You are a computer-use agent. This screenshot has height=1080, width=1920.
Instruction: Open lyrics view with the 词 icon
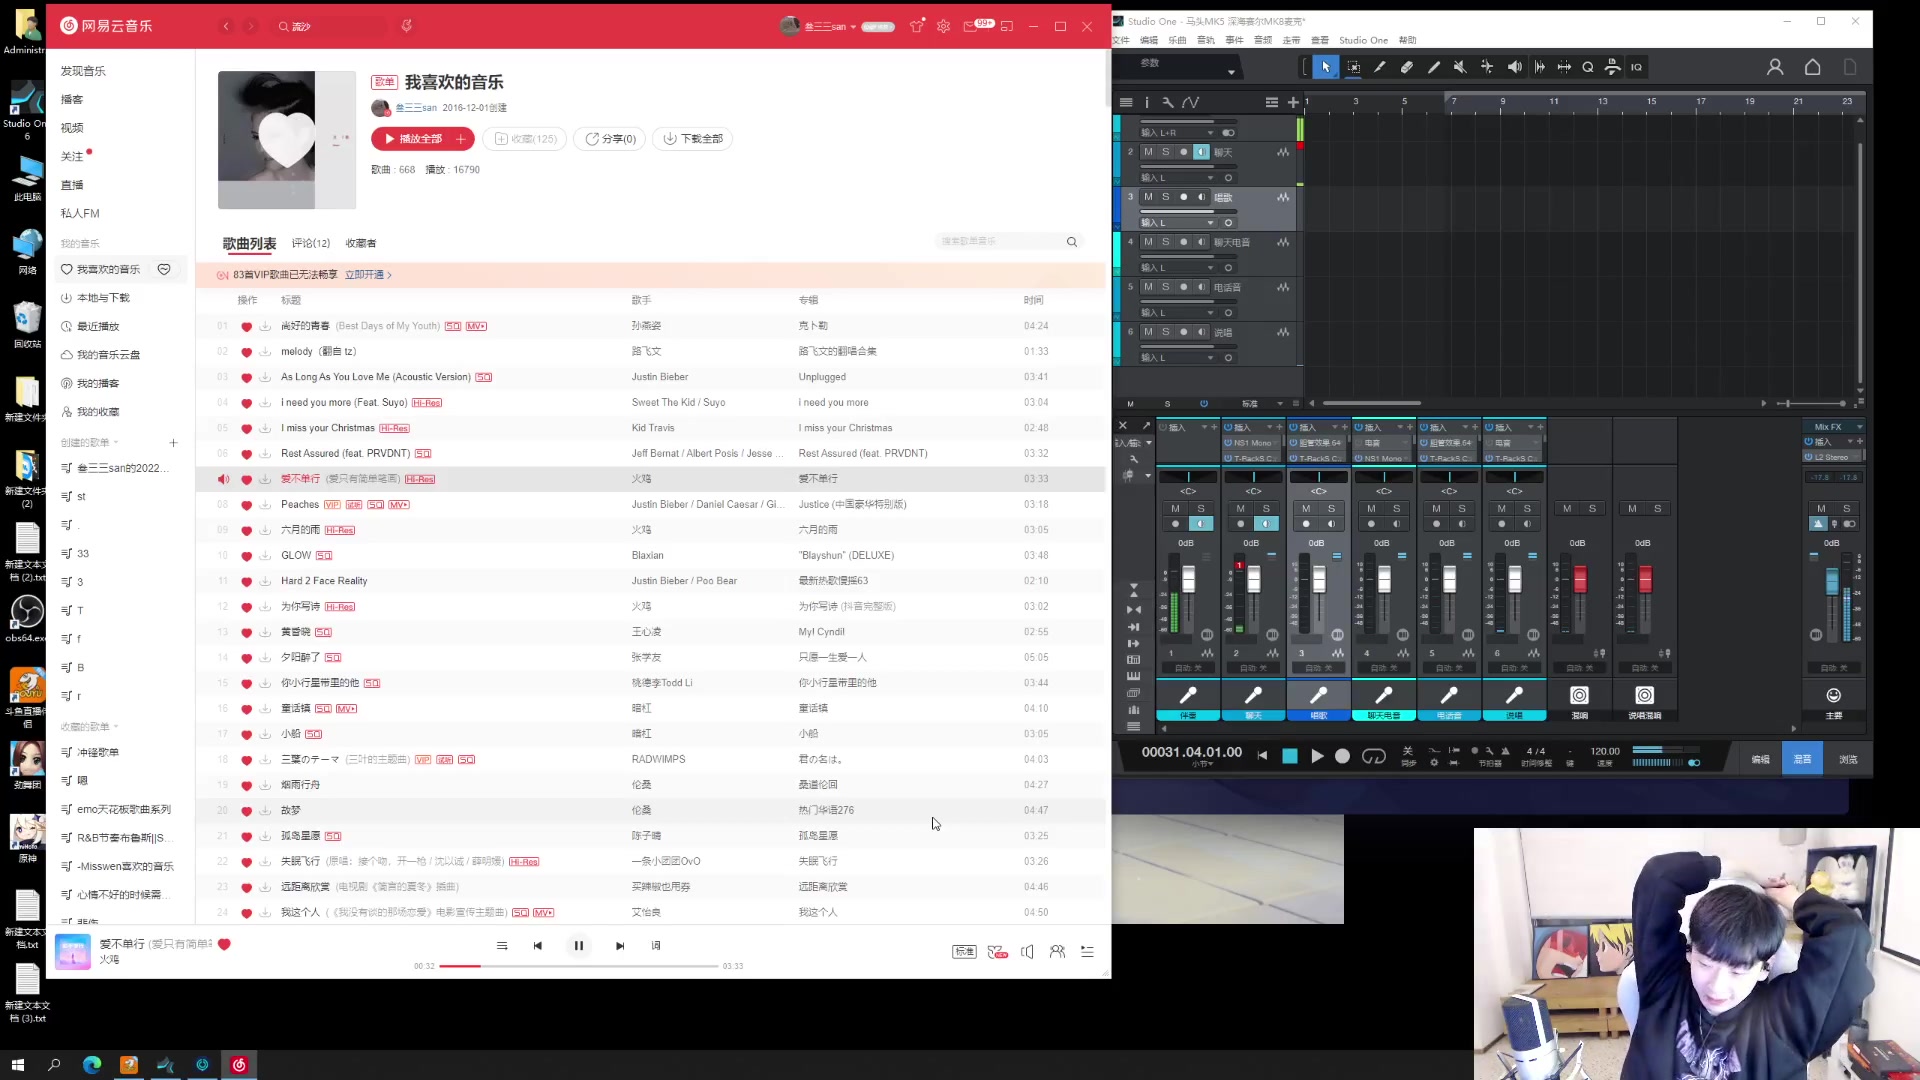click(x=656, y=946)
